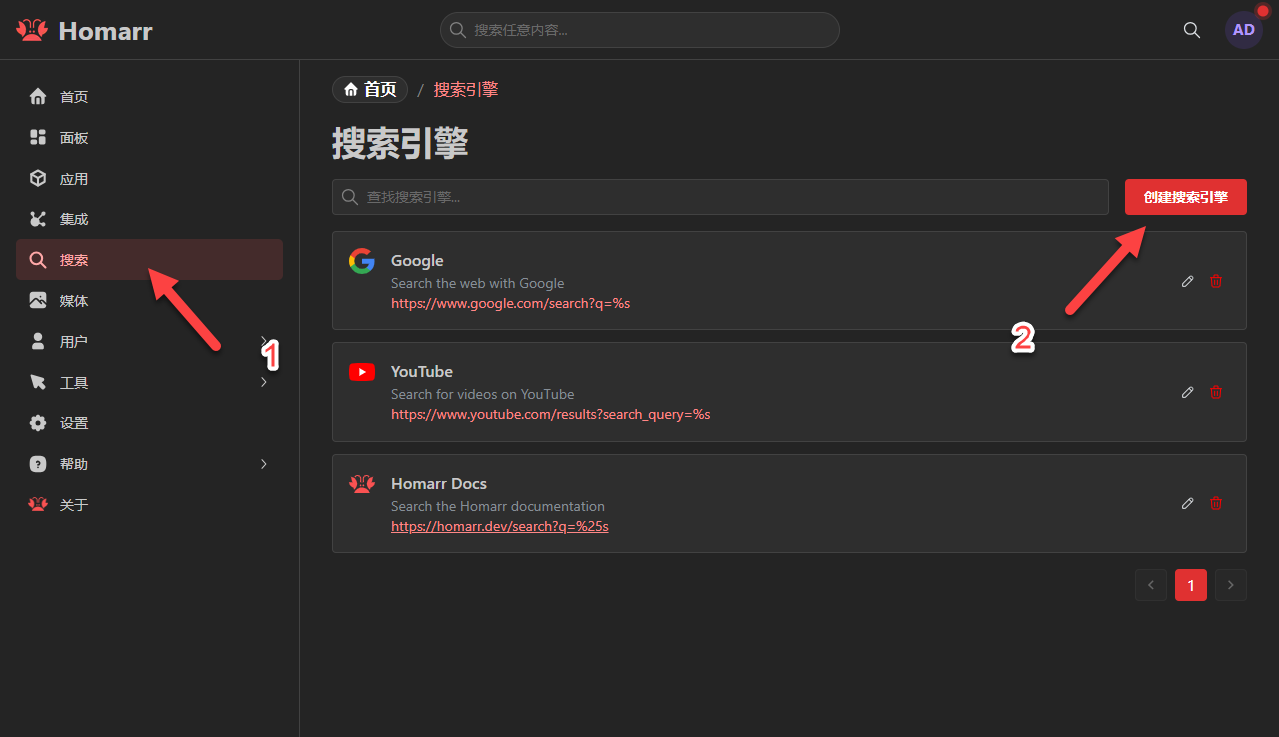Edit the Homarr Docs search engine
The height and width of the screenshot is (737, 1279).
(1187, 503)
